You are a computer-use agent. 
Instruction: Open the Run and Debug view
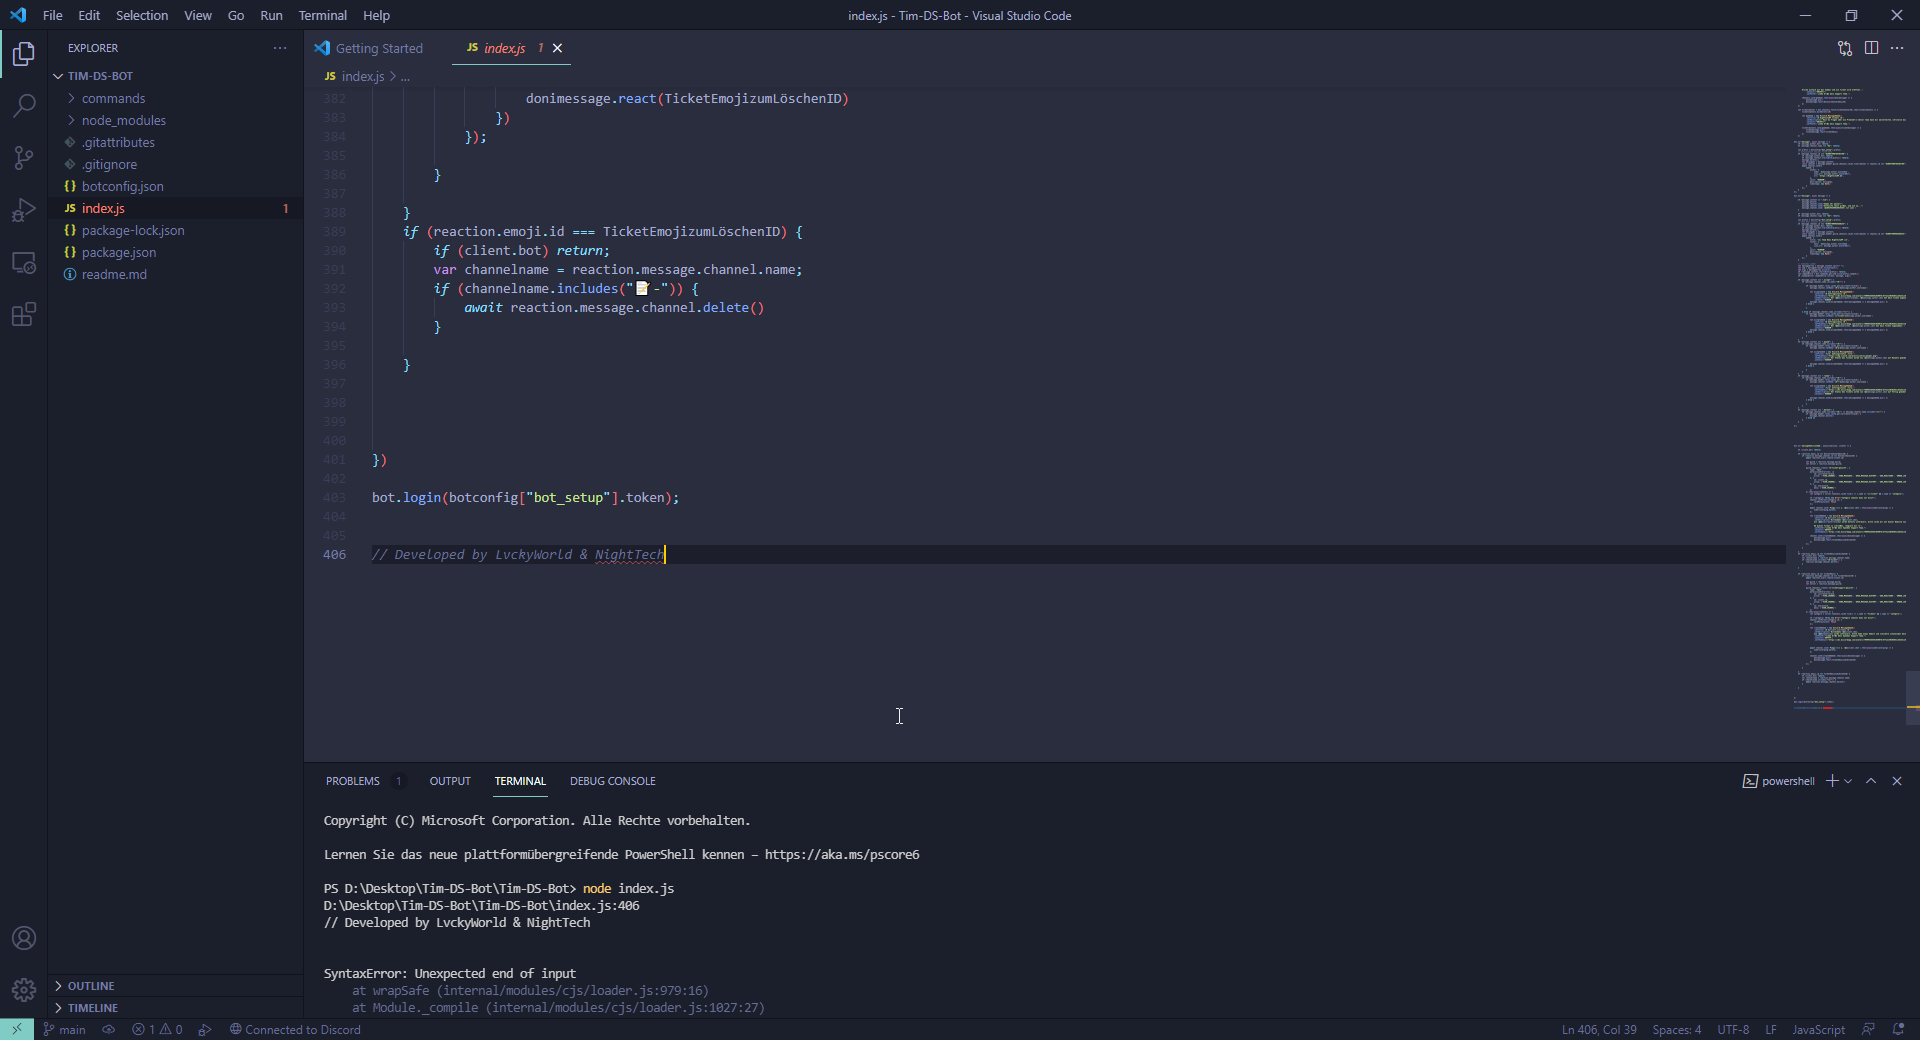coord(24,210)
